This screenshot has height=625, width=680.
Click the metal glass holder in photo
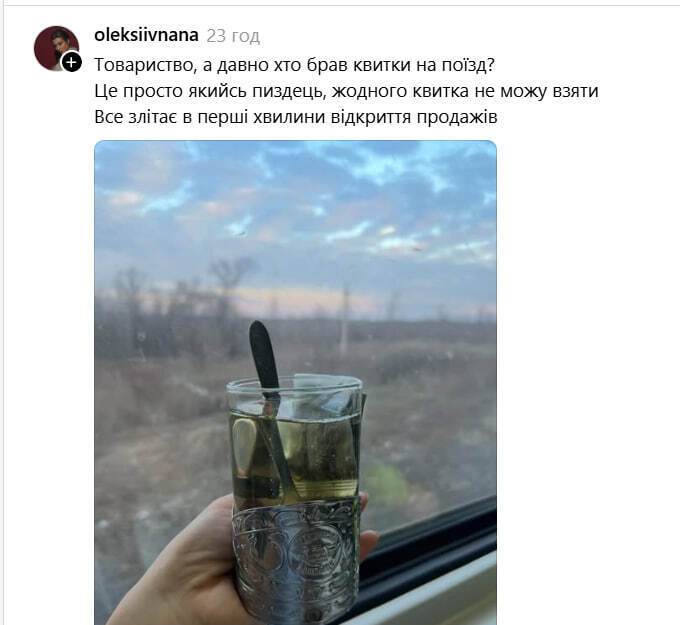(x=296, y=563)
